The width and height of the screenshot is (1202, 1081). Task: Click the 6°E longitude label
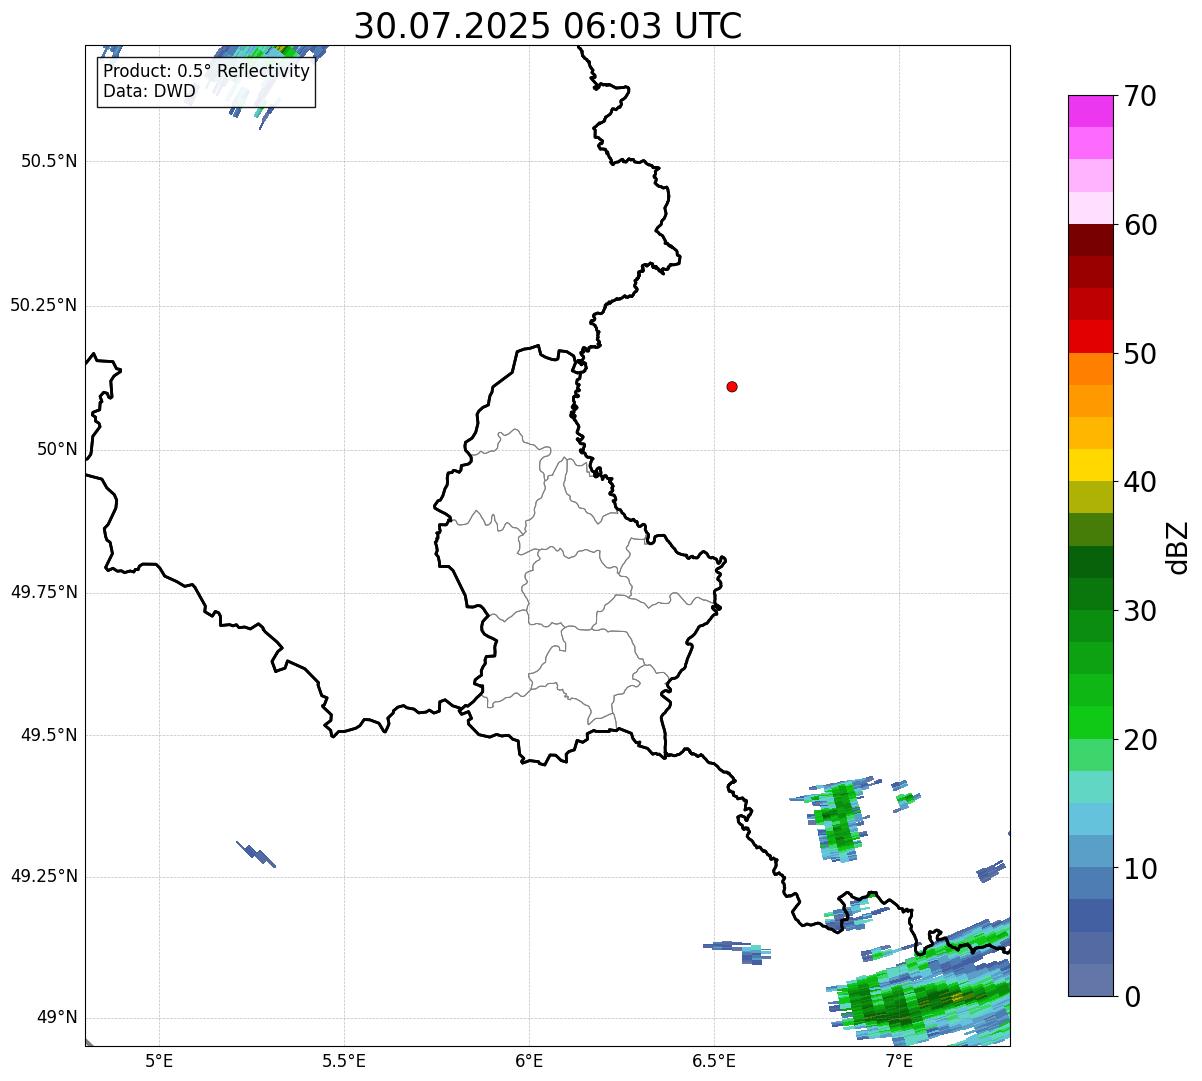pyautogui.click(x=529, y=1060)
